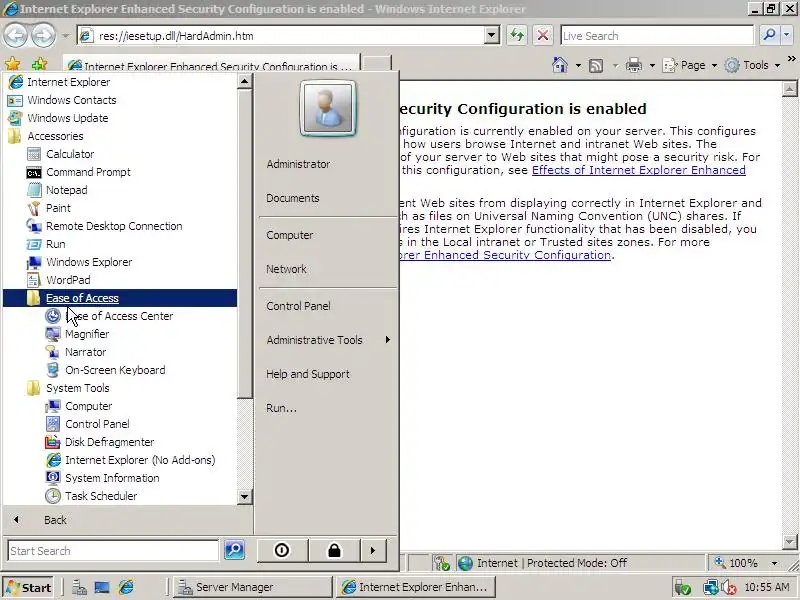Switch to Internet Explorer taskbar button

click(415, 587)
